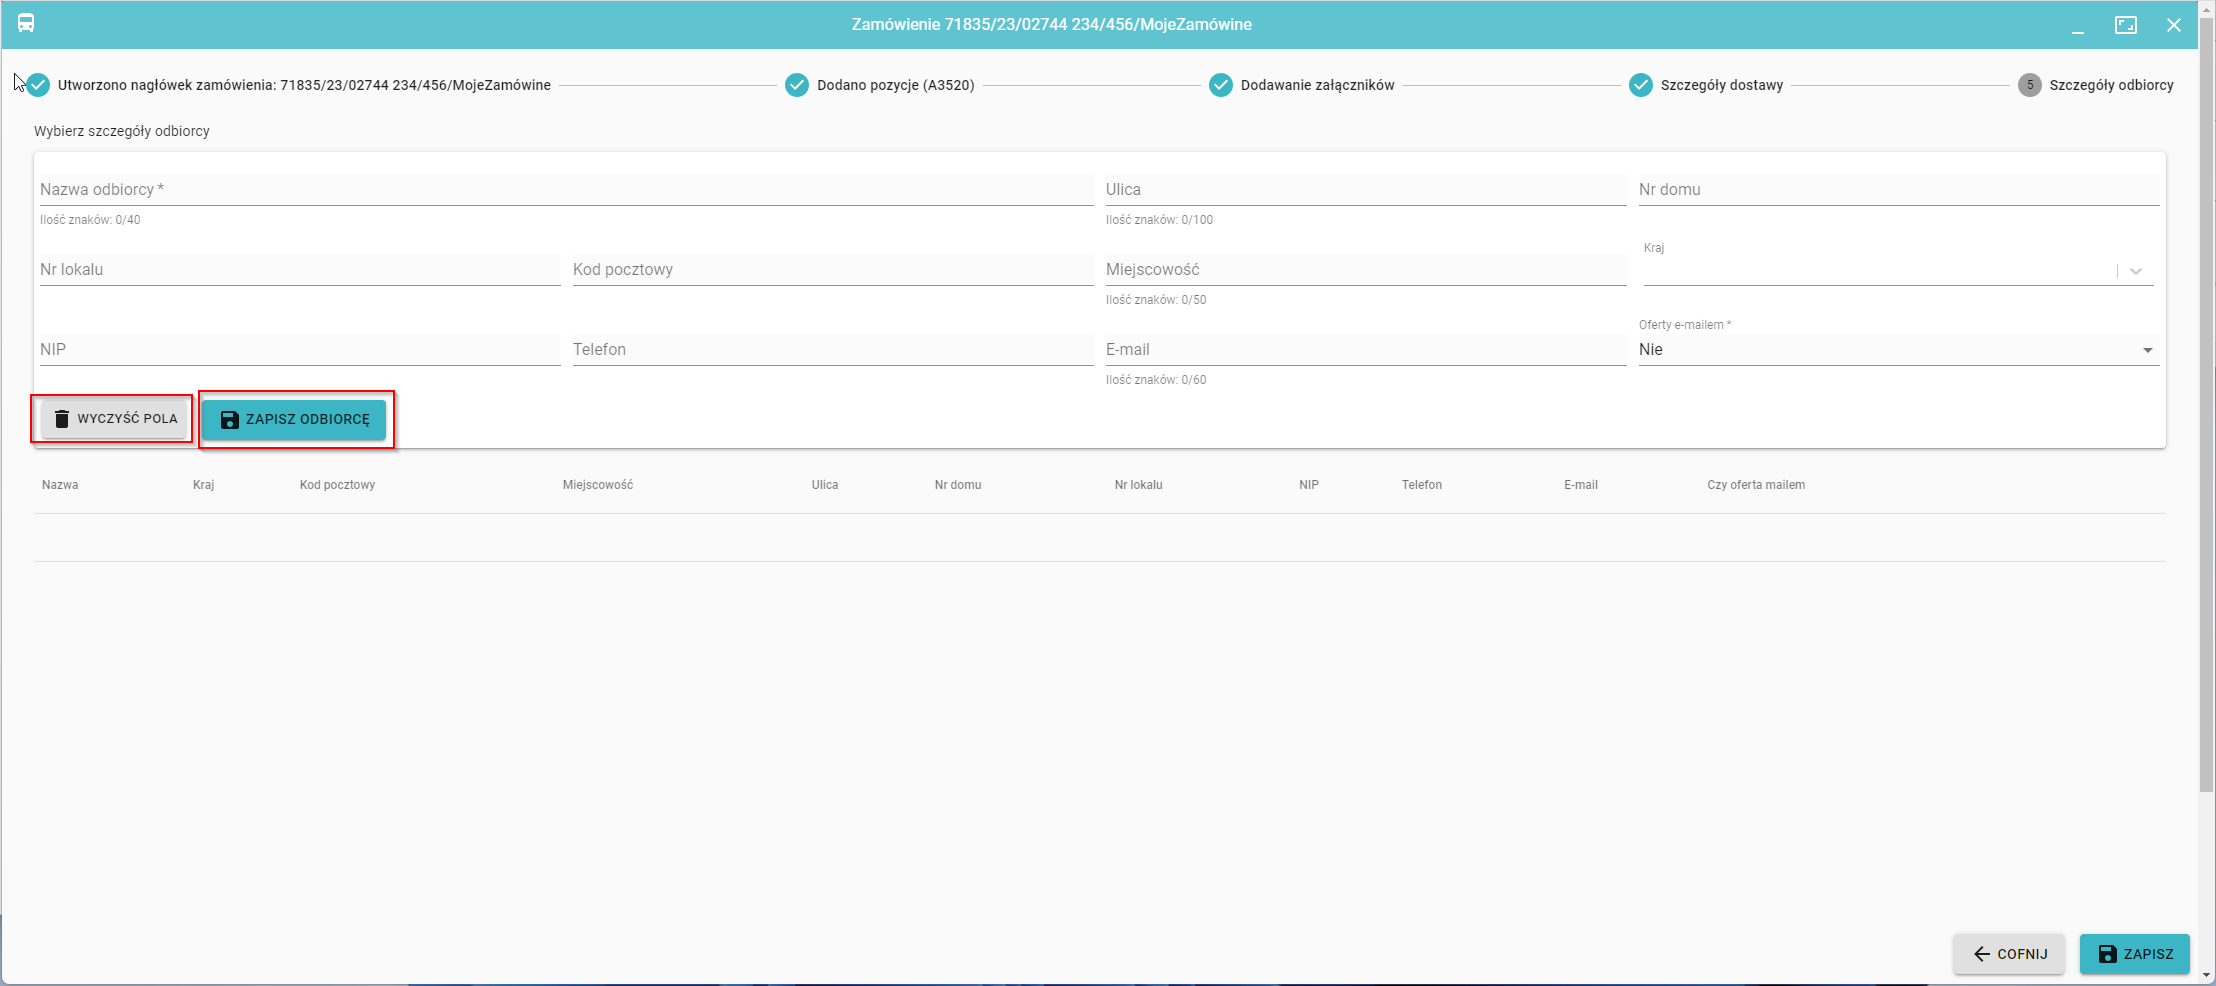Open the Szczegóły odbiorcy step label
This screenshot has height=986, width=2216.
coord(2111,85)
